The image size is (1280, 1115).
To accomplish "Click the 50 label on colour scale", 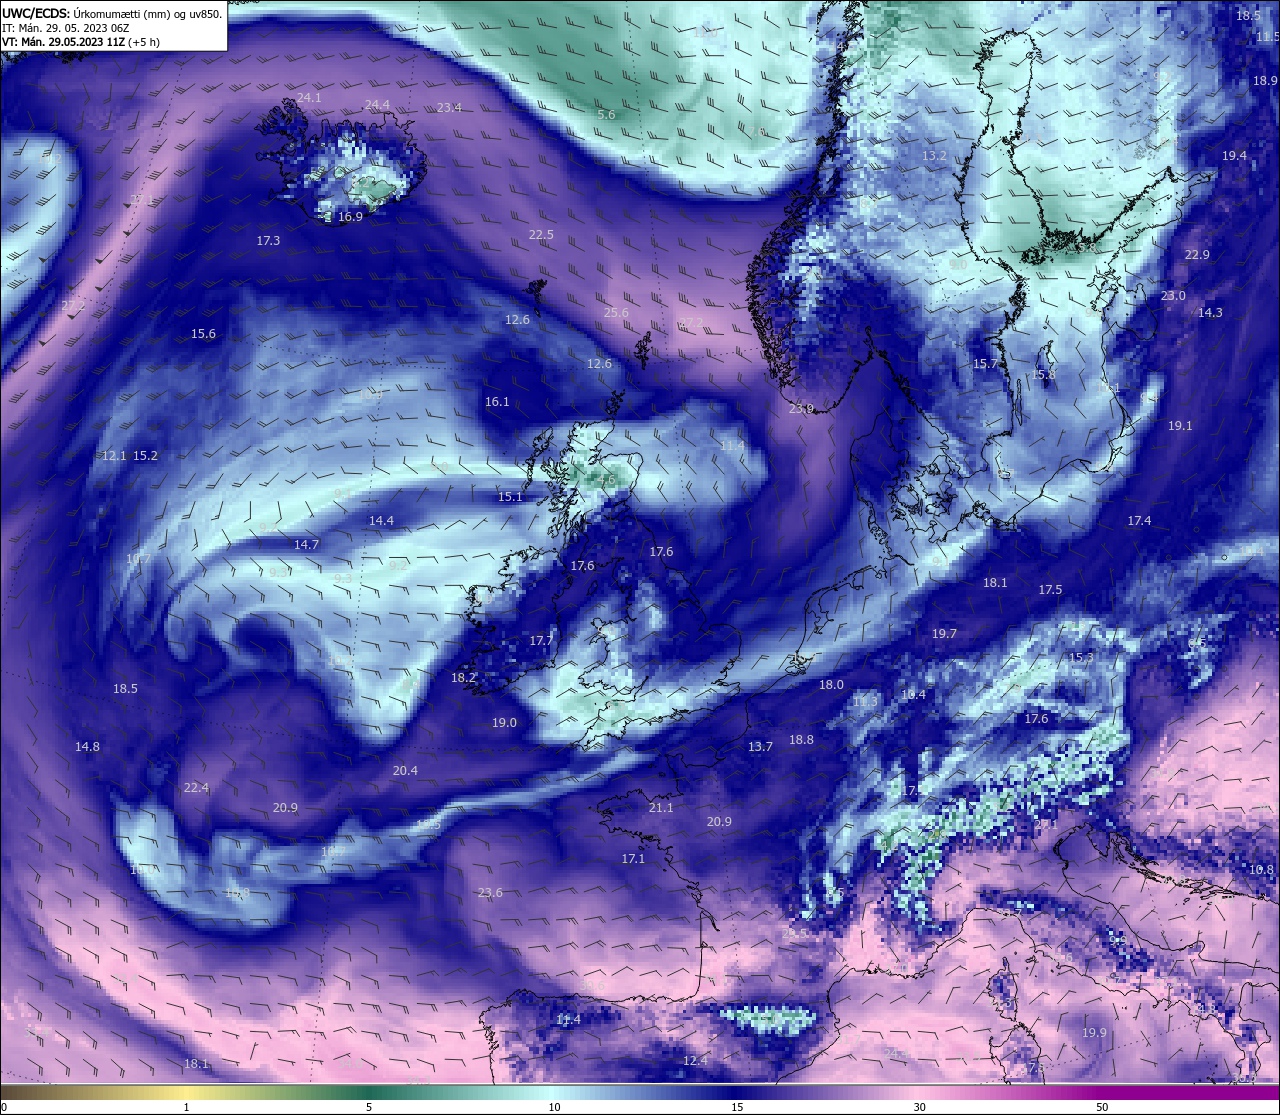I will (1102, 1107).
